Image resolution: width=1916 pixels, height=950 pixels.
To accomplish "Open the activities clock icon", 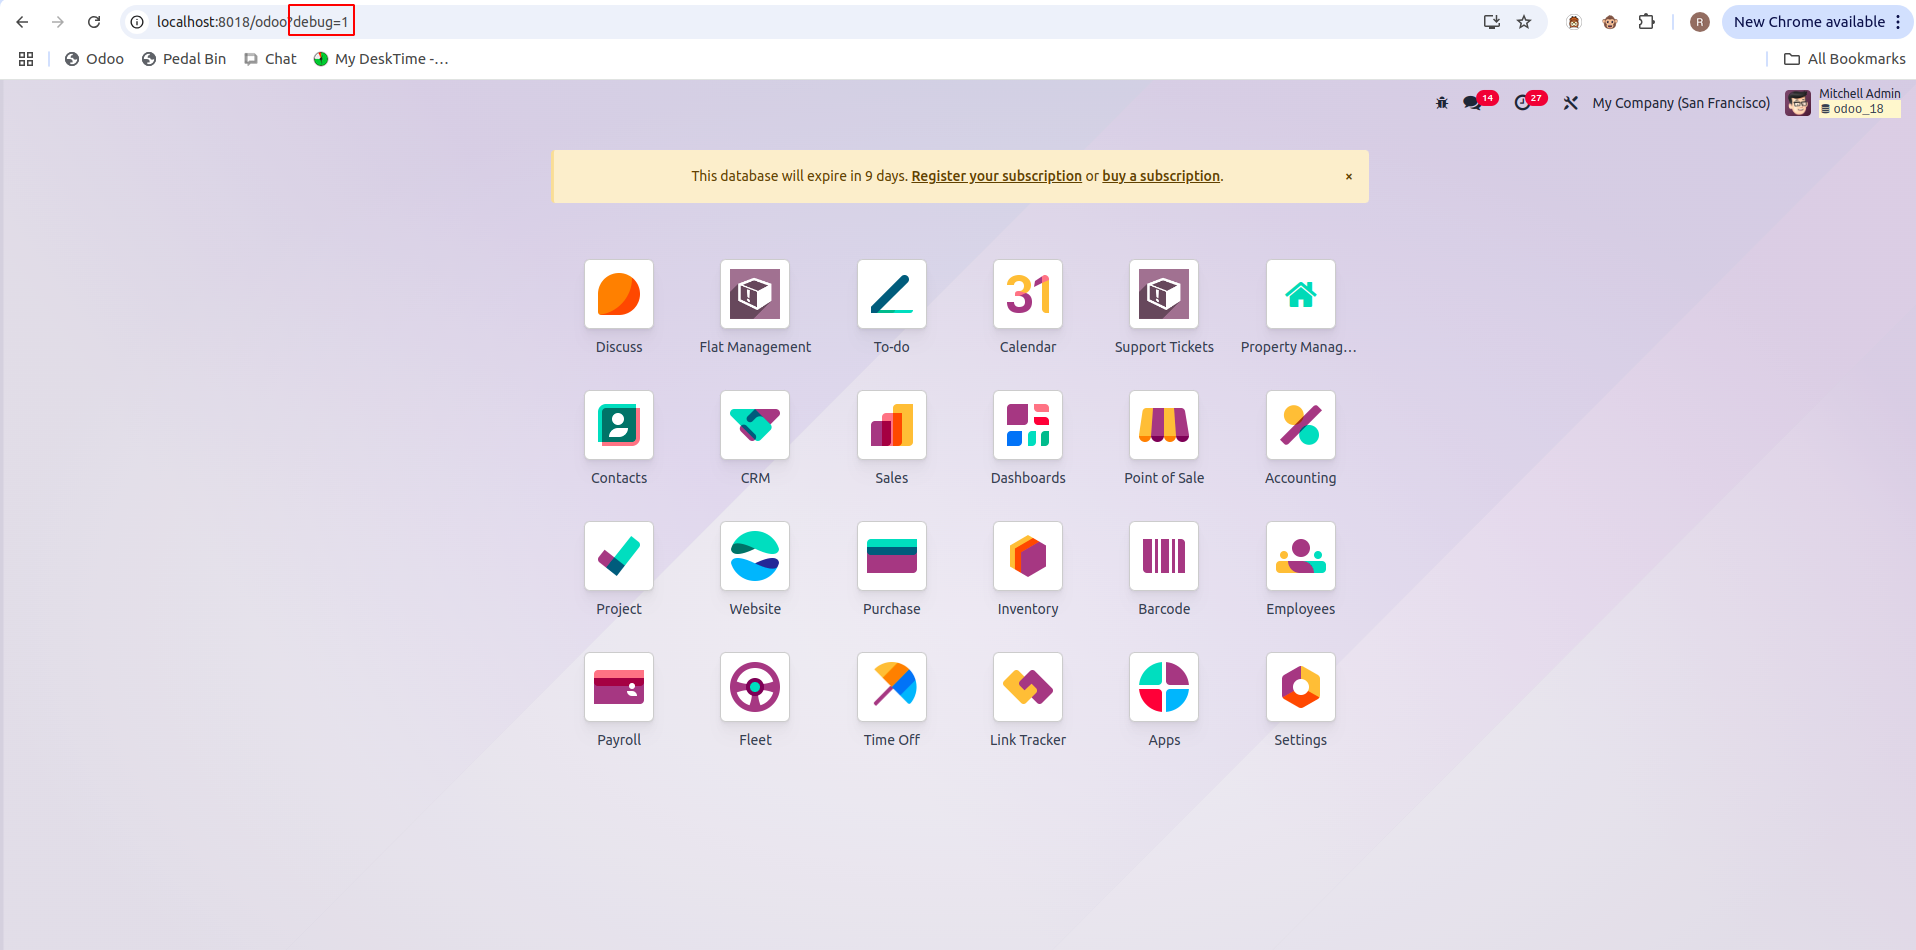I will point(1523,103).
